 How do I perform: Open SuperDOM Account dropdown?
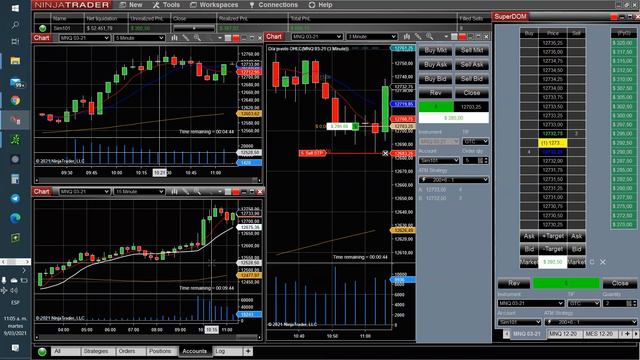(x=519, y=322)
